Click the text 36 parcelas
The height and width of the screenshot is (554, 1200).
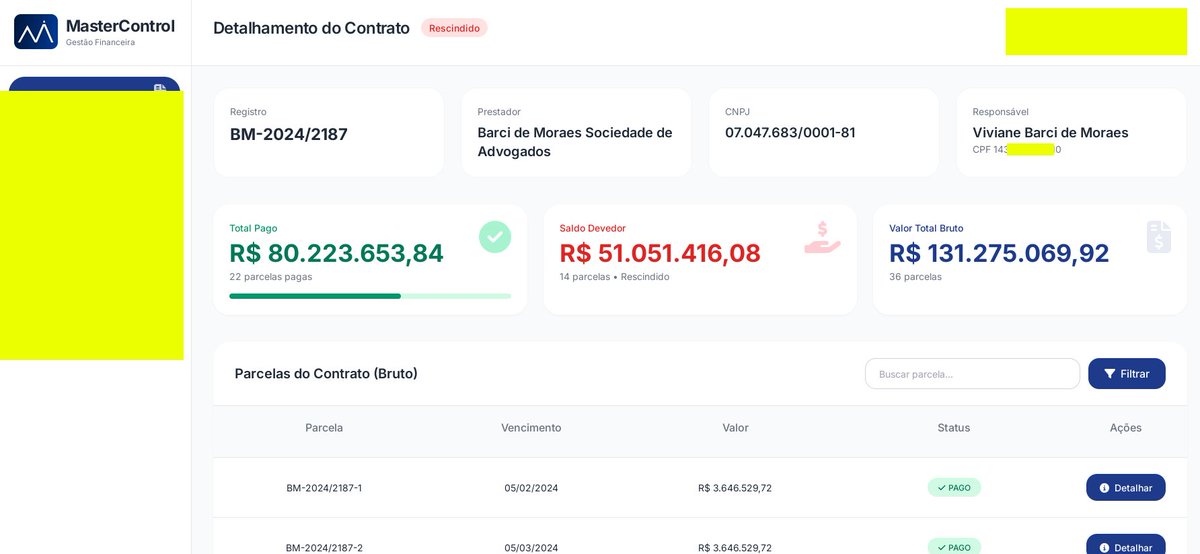(x=915, y=277)
